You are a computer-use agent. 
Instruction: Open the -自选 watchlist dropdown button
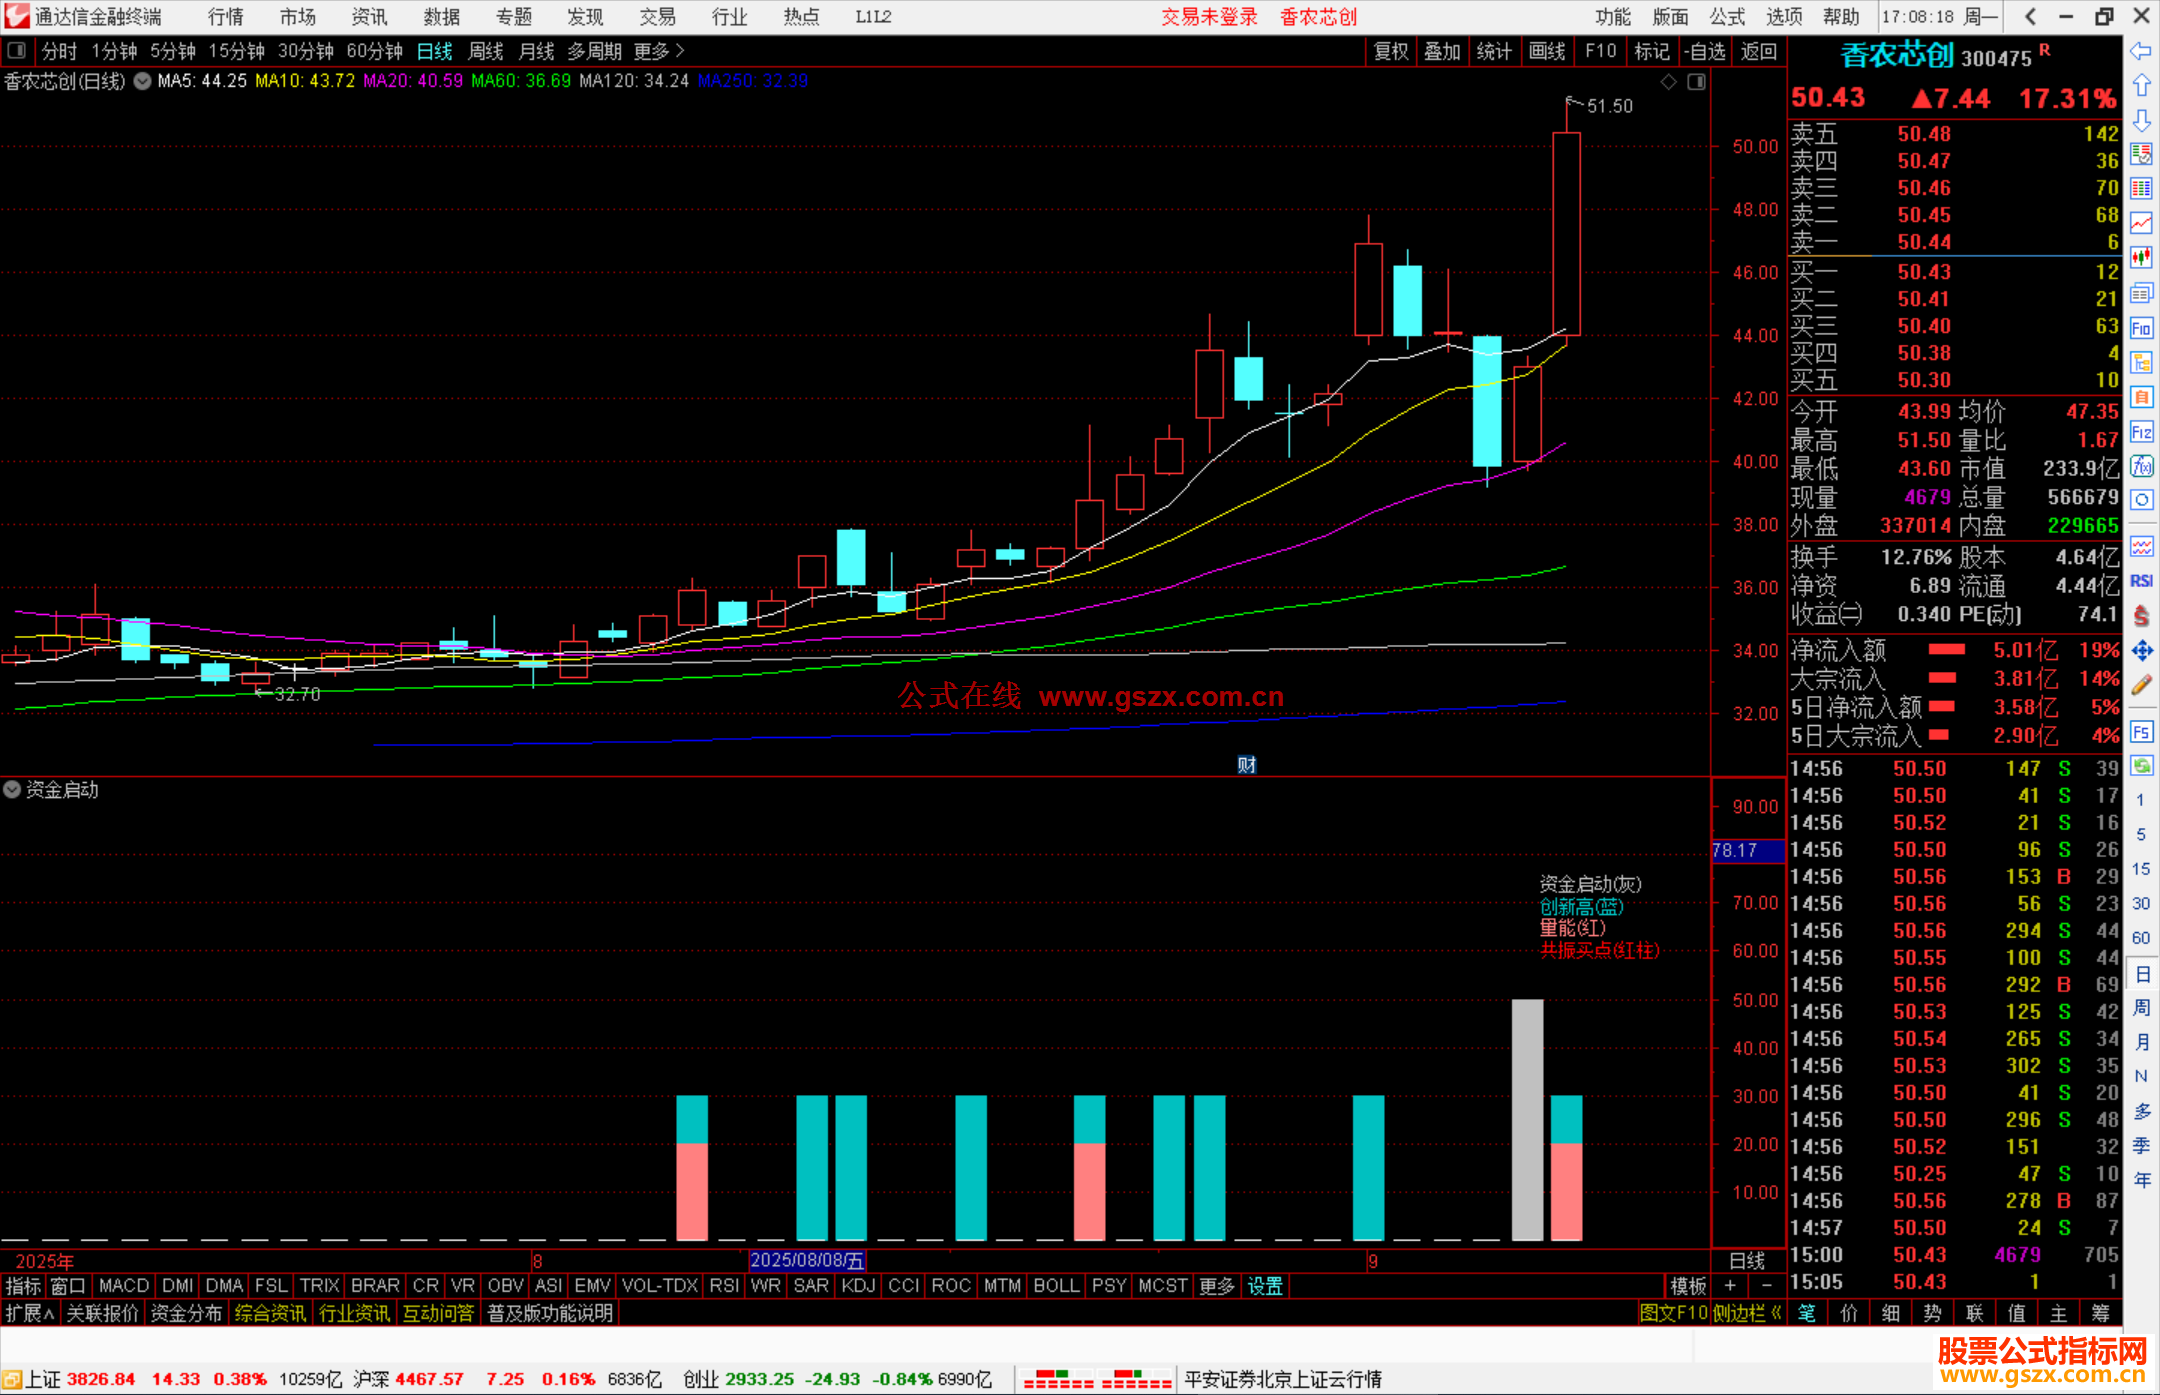pyautogui.click(x=1704, y=51)
